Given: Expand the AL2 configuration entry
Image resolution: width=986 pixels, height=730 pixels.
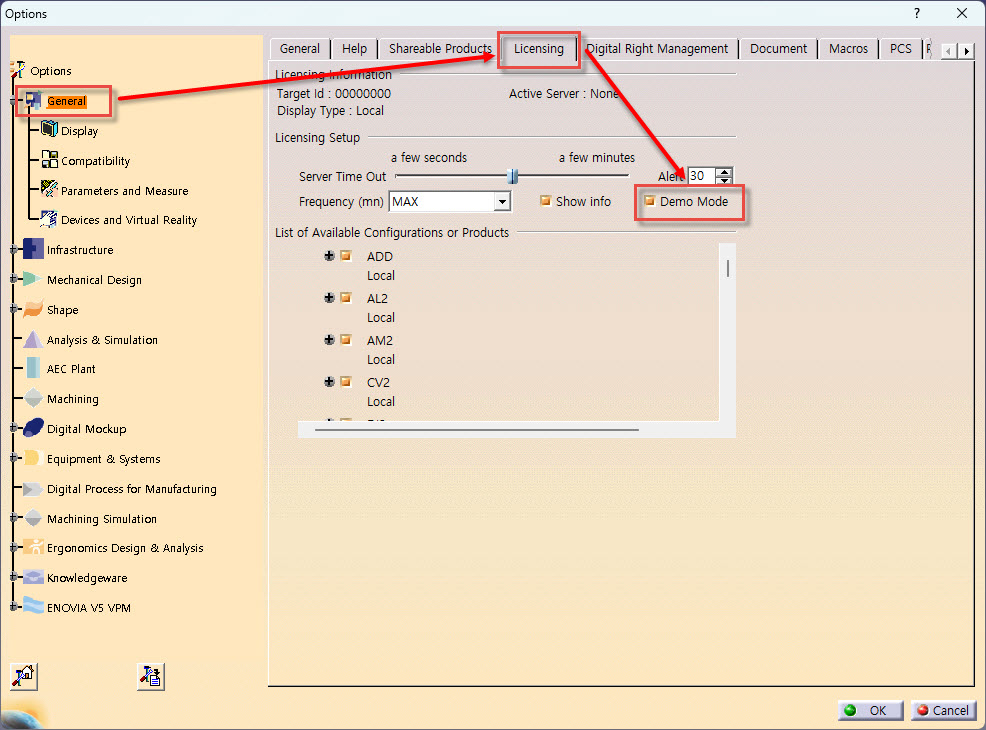Looking at the screenshot, I should pos(329,297).
